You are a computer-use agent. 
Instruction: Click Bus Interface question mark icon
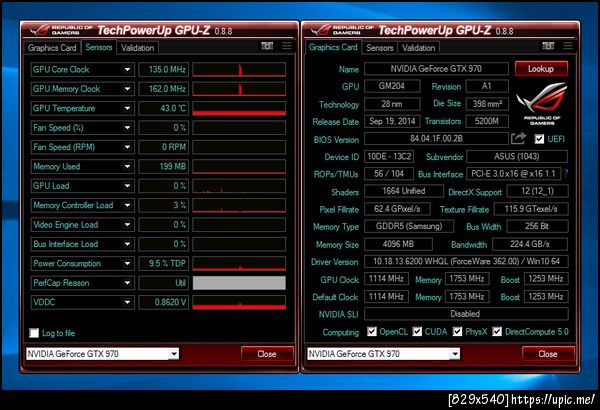click(566, 174)
